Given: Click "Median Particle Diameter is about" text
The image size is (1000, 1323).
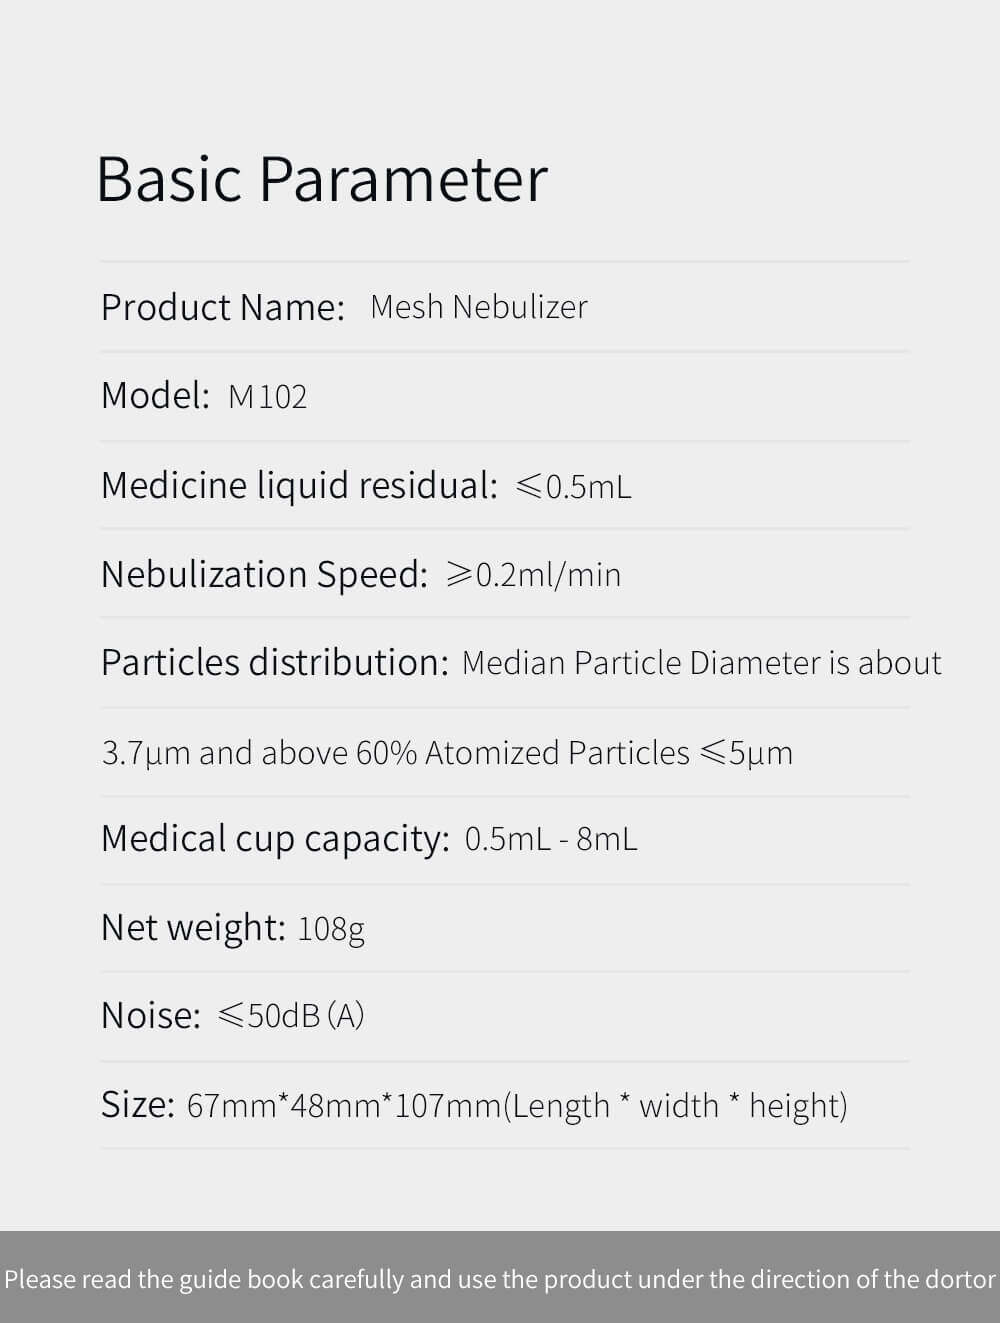Looking at the screenshot, I should tap(701, 663).
